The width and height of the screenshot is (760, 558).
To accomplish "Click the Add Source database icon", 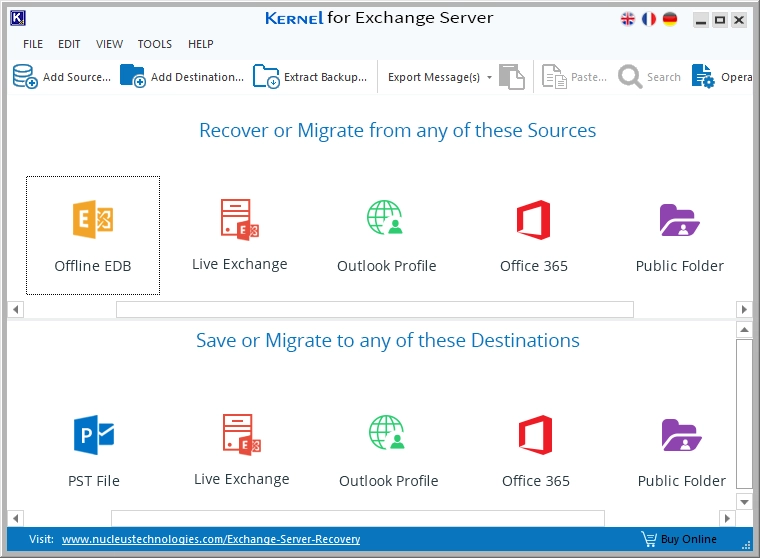I will coord(25,77).
